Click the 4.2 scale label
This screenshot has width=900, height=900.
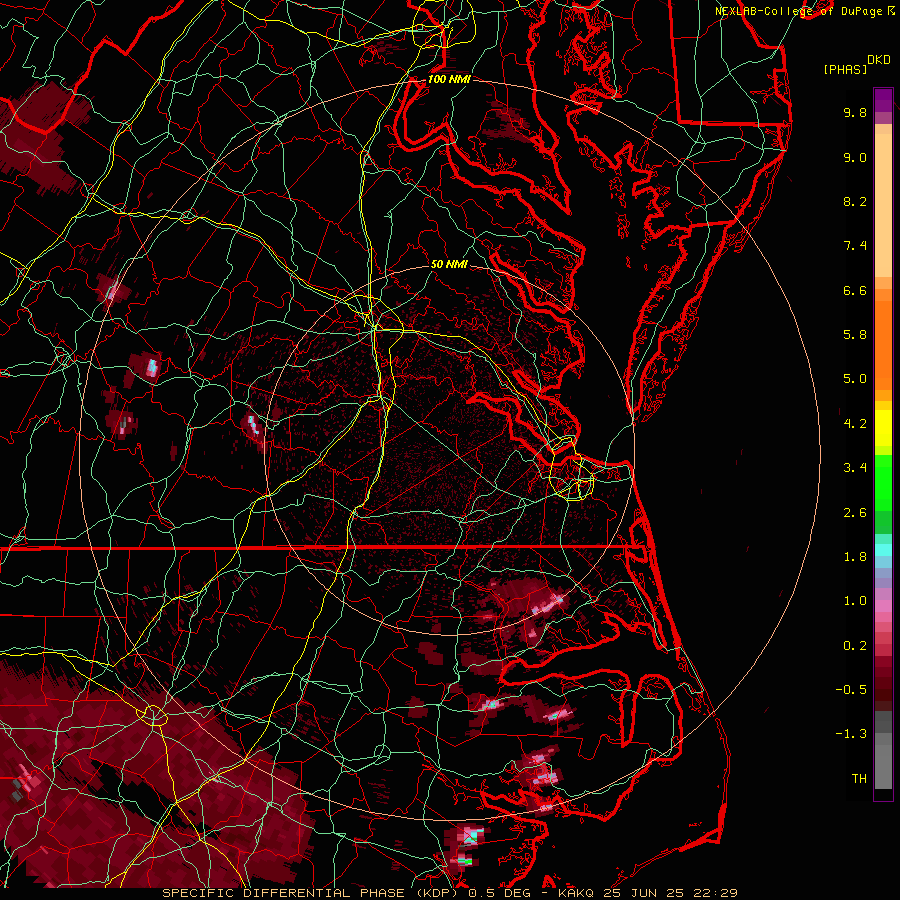[855, 424]
